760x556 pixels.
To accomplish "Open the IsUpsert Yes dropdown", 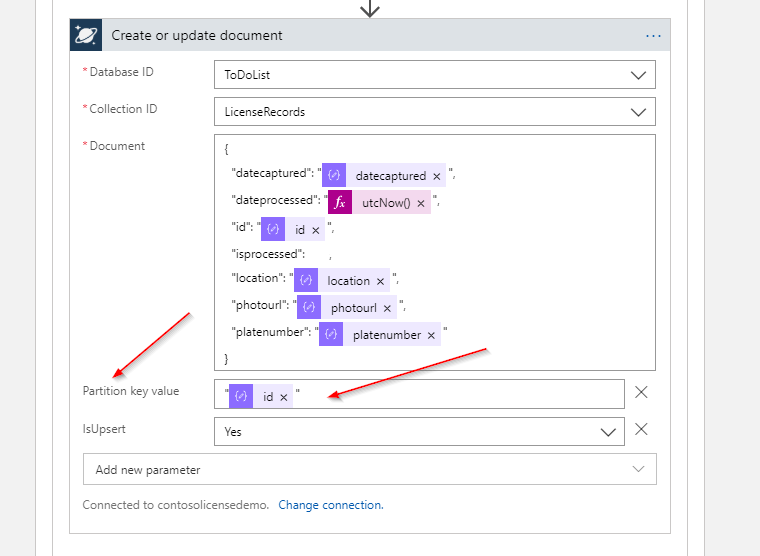I will [607, 432].
